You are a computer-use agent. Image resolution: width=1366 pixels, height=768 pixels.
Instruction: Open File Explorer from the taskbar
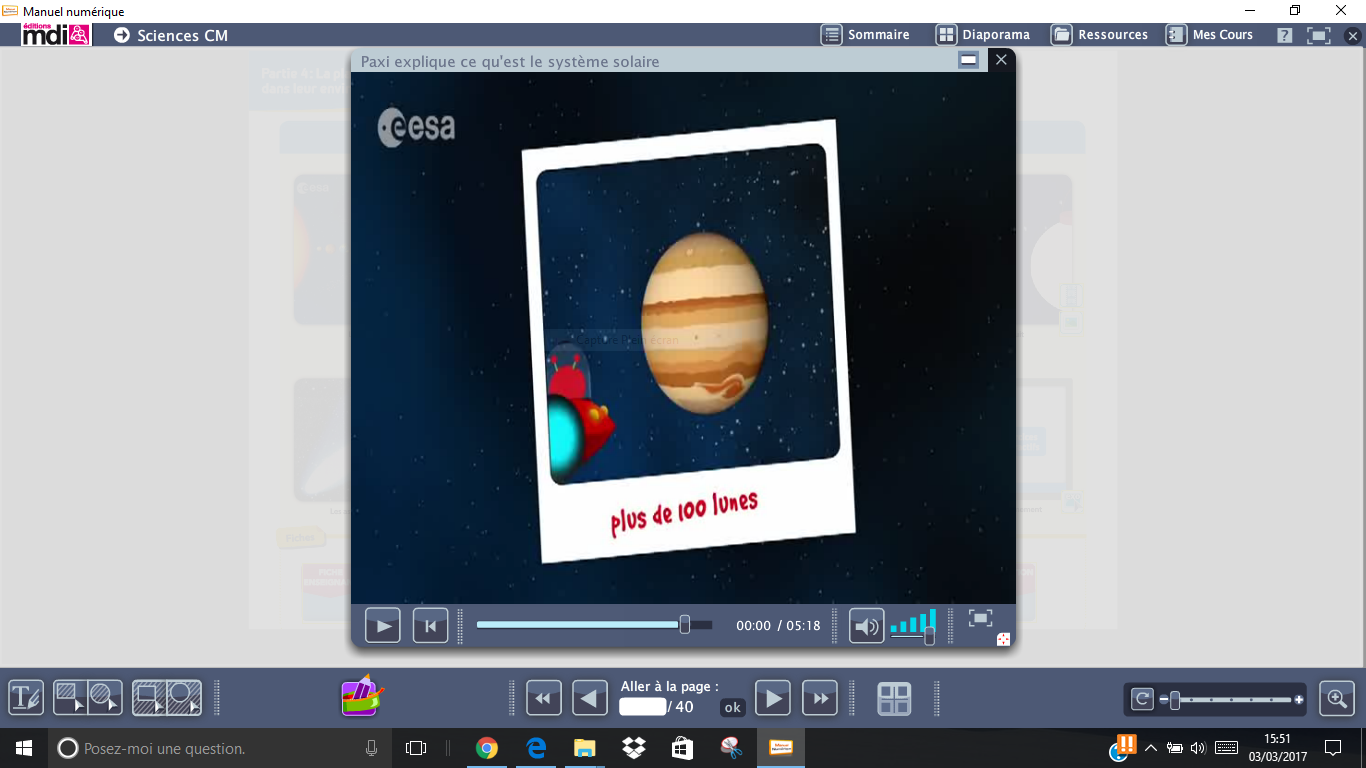[x=585, y=748]
